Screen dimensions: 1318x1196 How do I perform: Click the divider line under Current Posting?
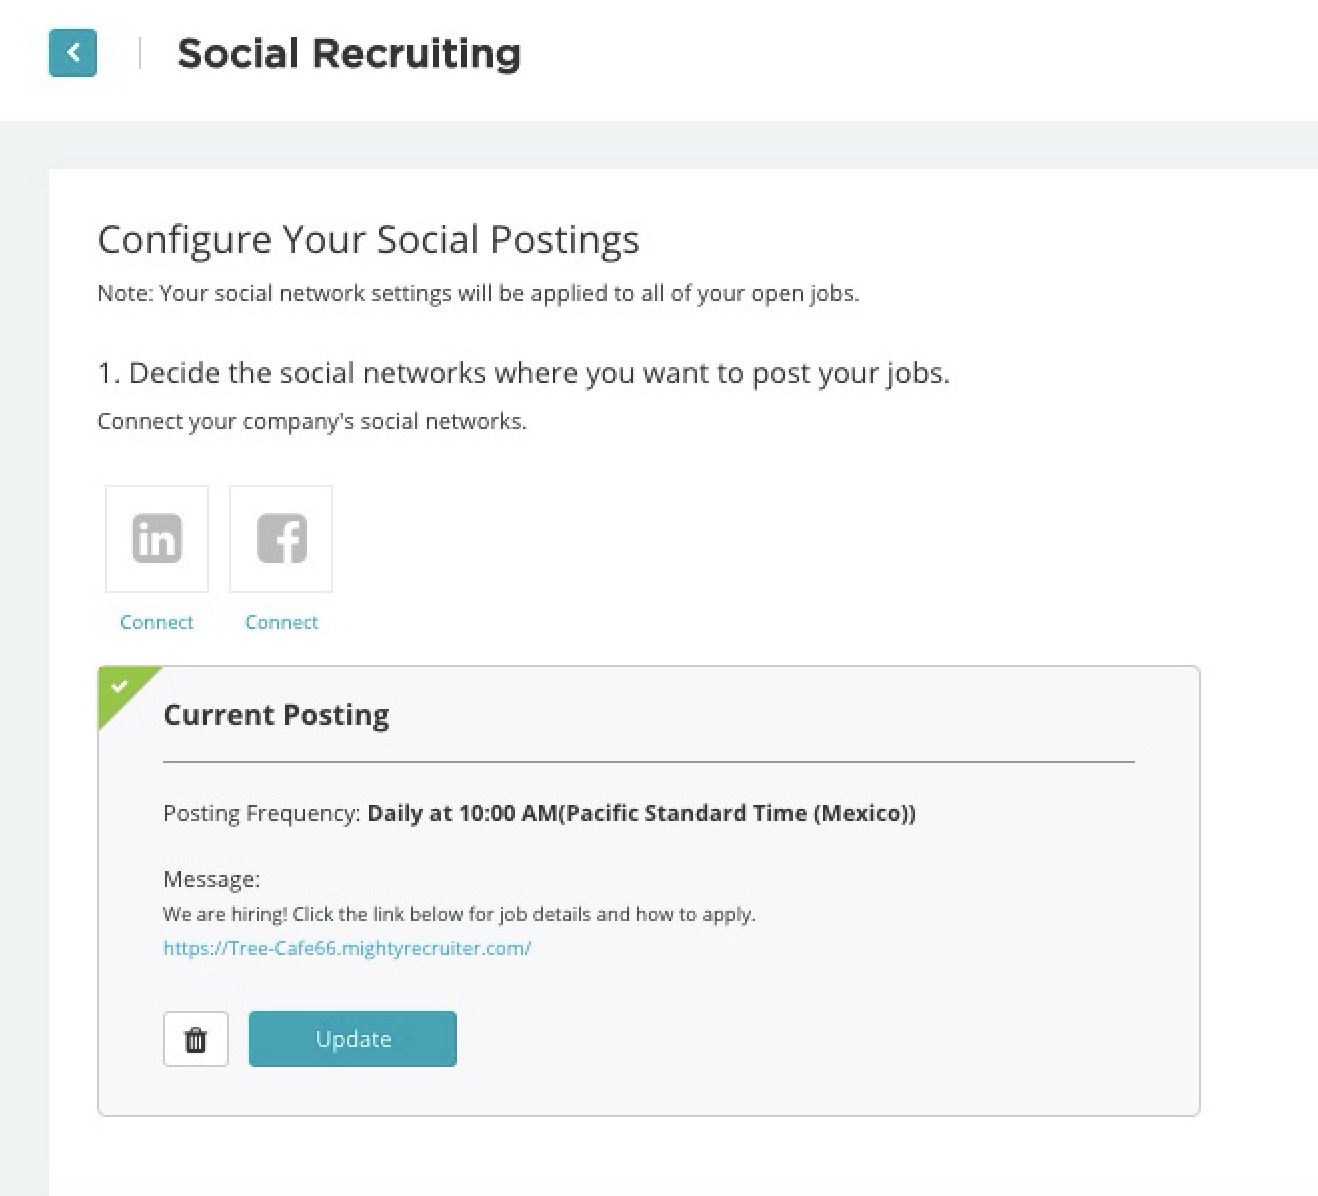coord(648,762)
